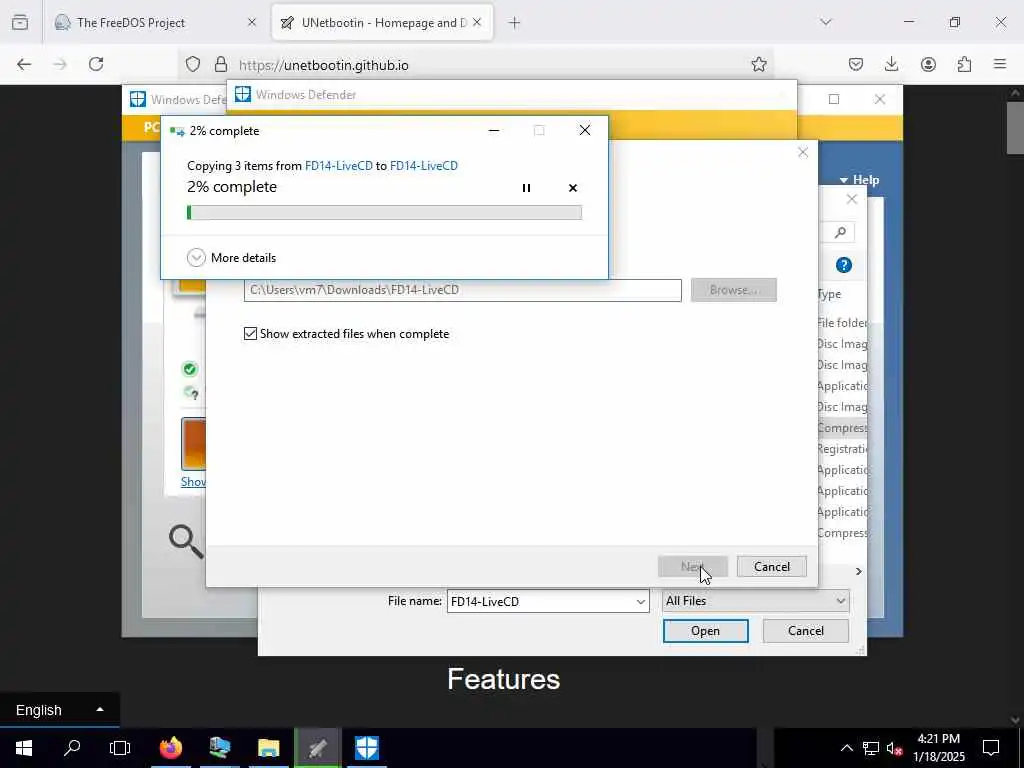Open a new browser tab
This screenshot has height=768, width=1024.
pos(514,23)
